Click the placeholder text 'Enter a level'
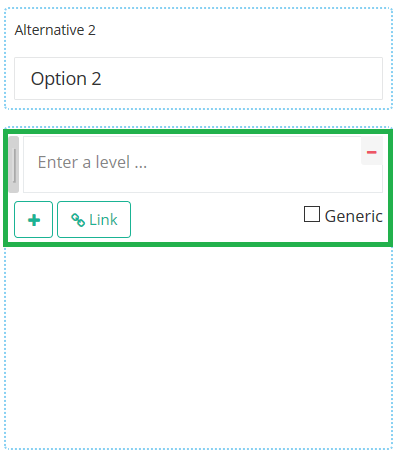The width and height of the screenshot is (398, 457). (84, 162)
